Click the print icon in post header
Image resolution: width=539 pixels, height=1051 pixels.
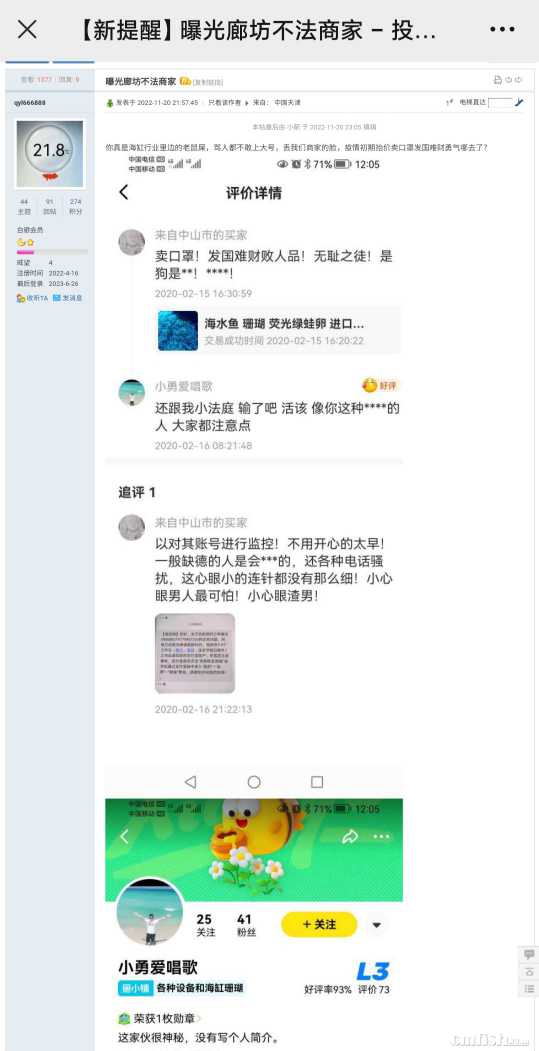497,80
